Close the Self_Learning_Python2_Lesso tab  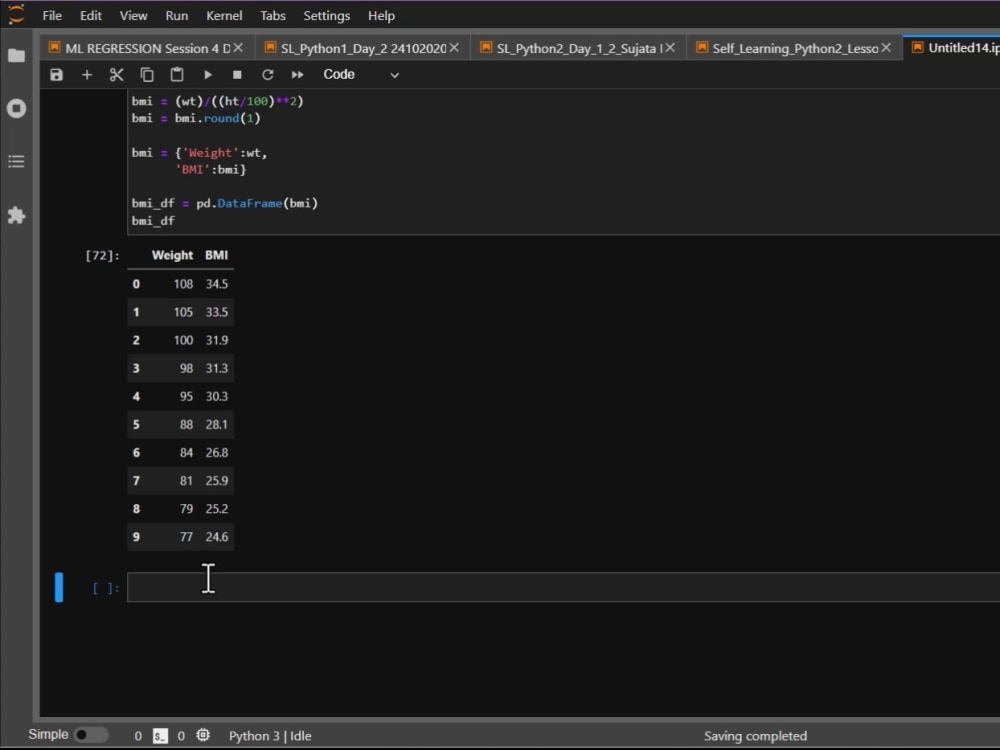(886, 48)
